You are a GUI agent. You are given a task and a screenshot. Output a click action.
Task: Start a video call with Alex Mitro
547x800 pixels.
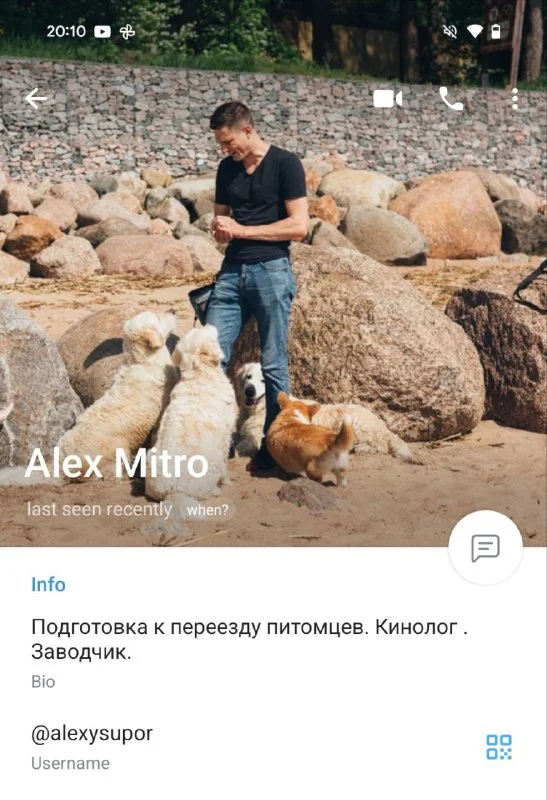(x=388, y=98)
